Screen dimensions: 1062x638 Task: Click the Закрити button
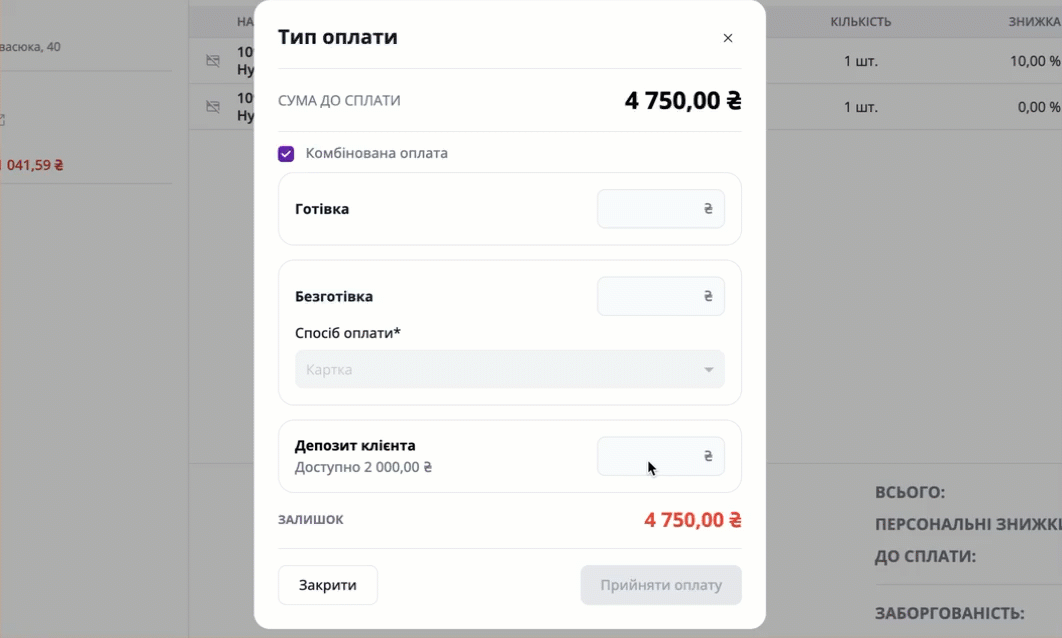pos(328,585)
